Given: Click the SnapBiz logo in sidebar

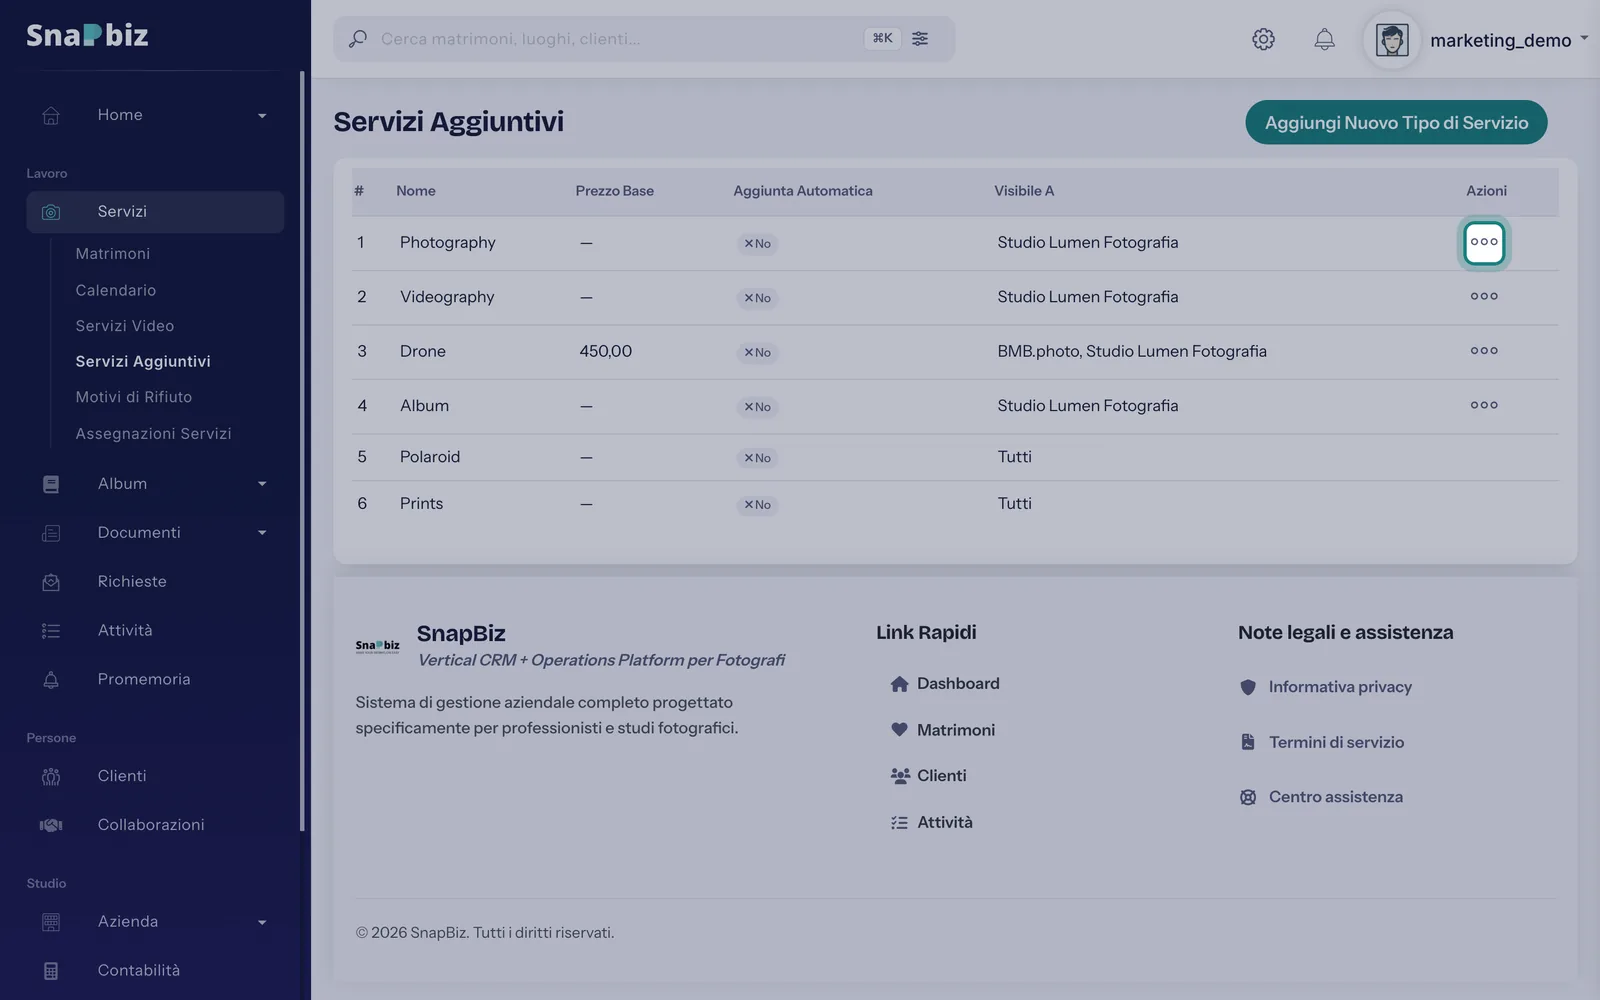Looking at the screenshot, I should (x=87, y=35).
